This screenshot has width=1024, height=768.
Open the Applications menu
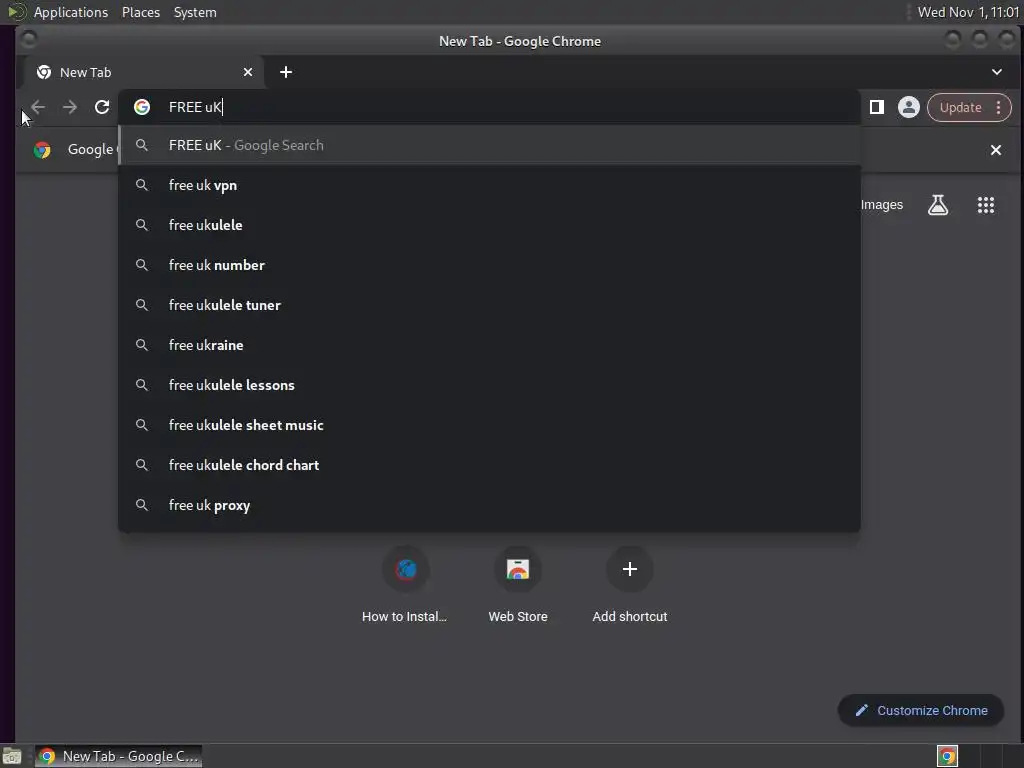(71, 12)
